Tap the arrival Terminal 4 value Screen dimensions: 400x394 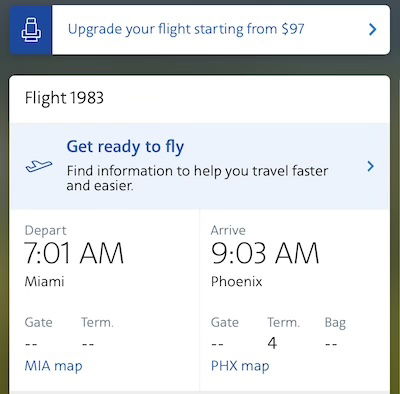click(272, 343)
